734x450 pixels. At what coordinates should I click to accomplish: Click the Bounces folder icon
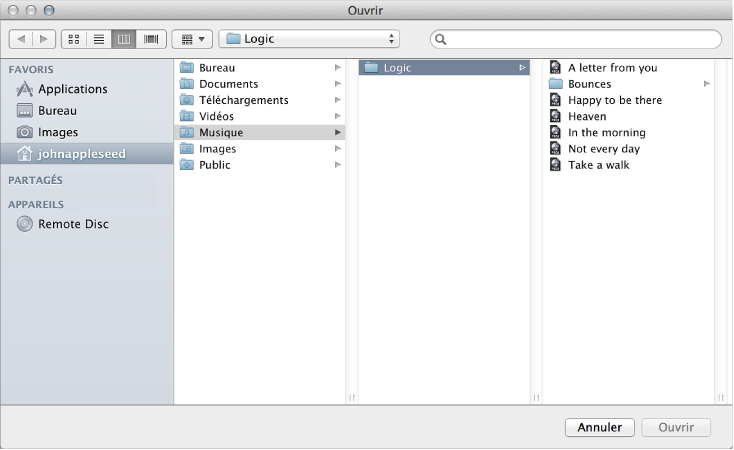556,84
